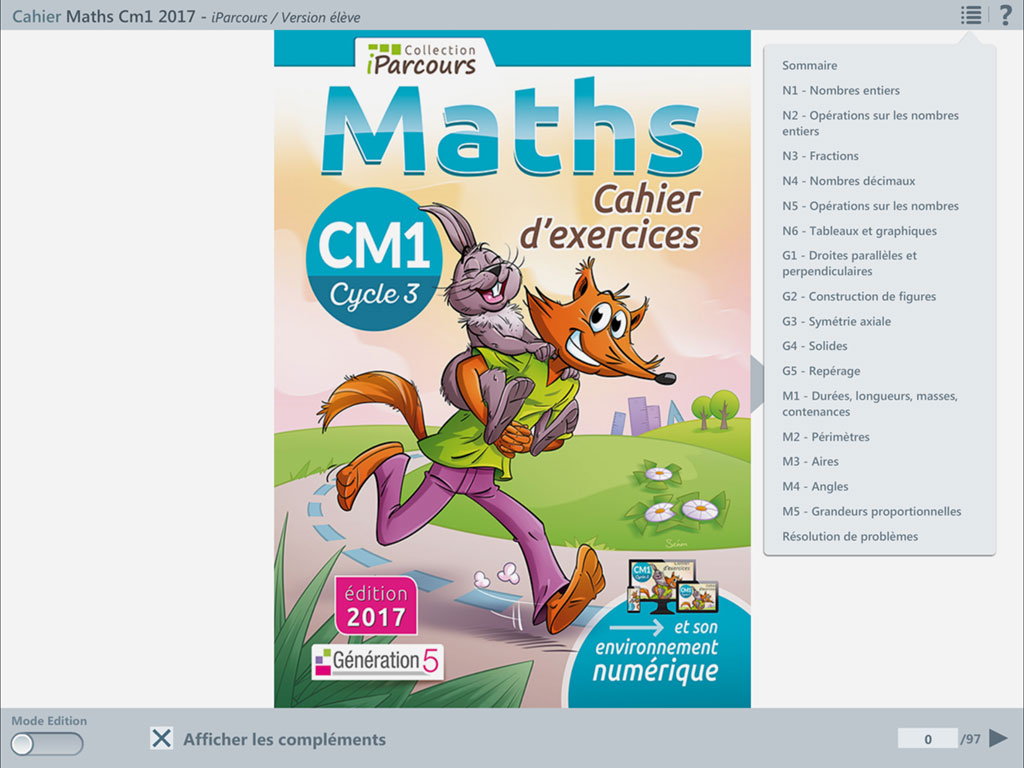
Task: Click the édition 2017 badge on cover
Action: [x=376, y=605]
